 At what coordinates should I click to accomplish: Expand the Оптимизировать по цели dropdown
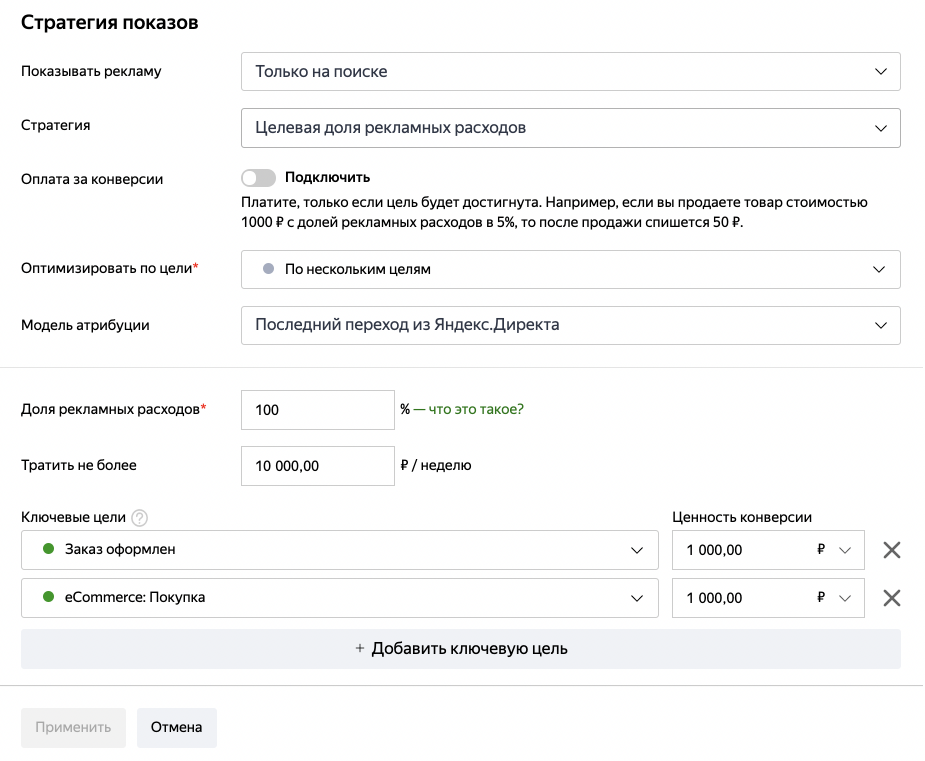click(570, 270)
